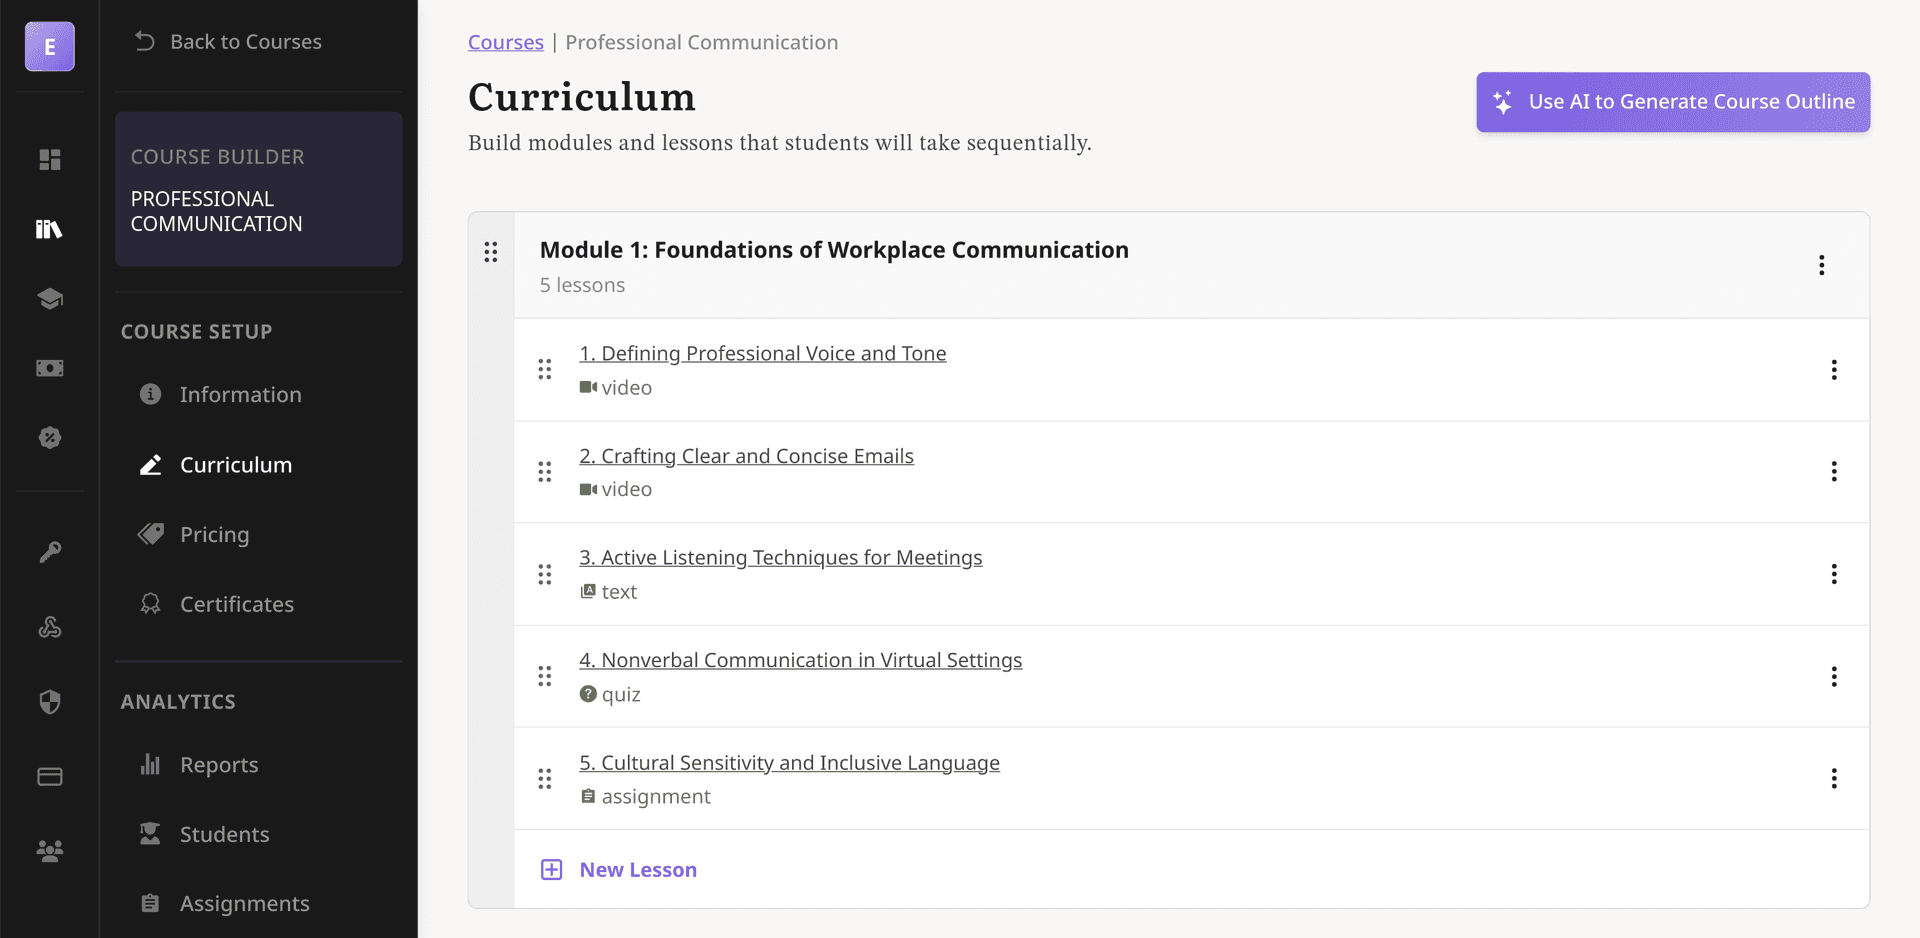
Task: Open the money bill icon in rail
Action: click(50, 368)
